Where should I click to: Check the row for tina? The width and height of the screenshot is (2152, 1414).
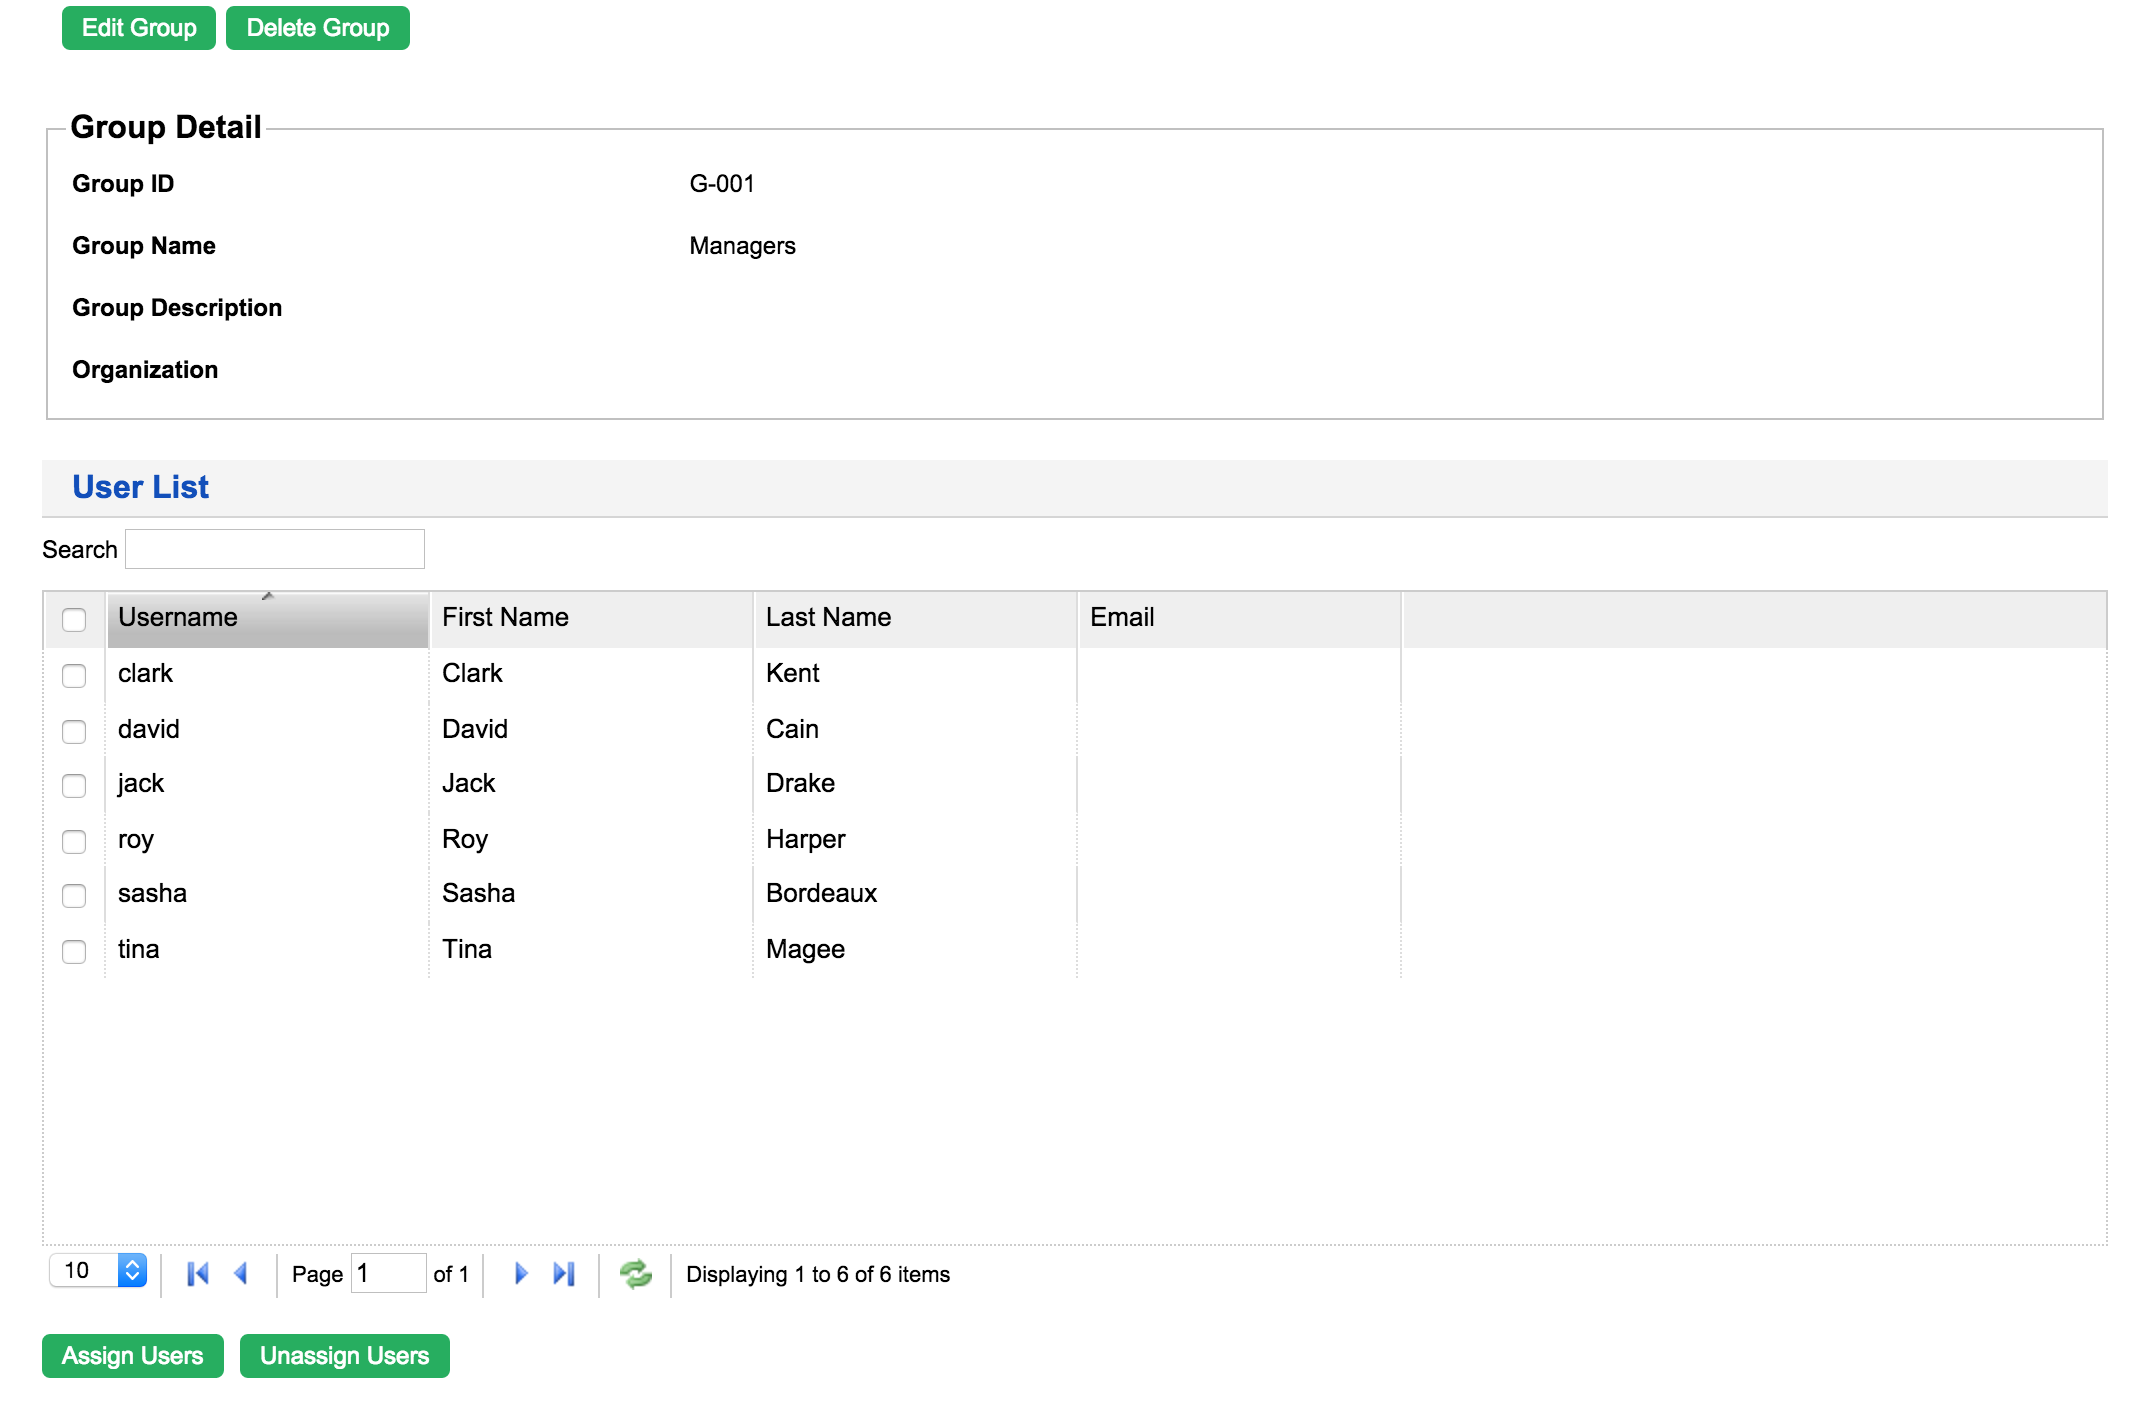click(74, 951)
